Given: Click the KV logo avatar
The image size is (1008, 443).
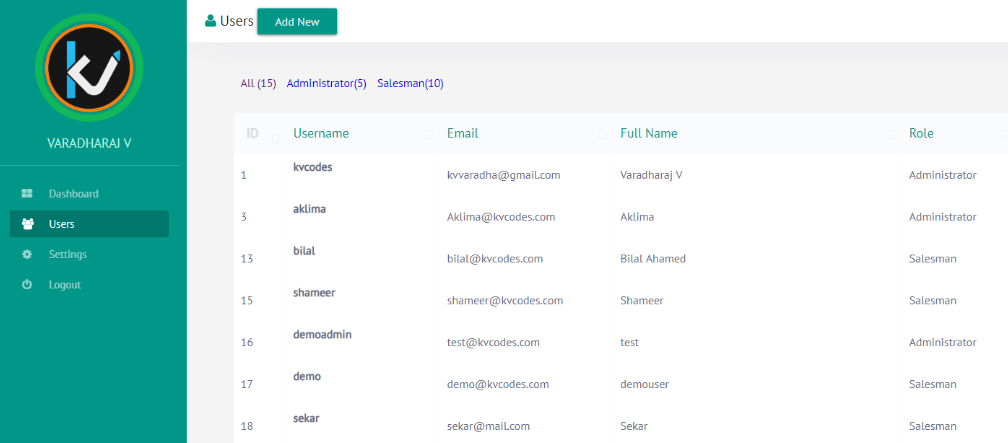Looking at the screenshot, I should click(x=89, y=68).
